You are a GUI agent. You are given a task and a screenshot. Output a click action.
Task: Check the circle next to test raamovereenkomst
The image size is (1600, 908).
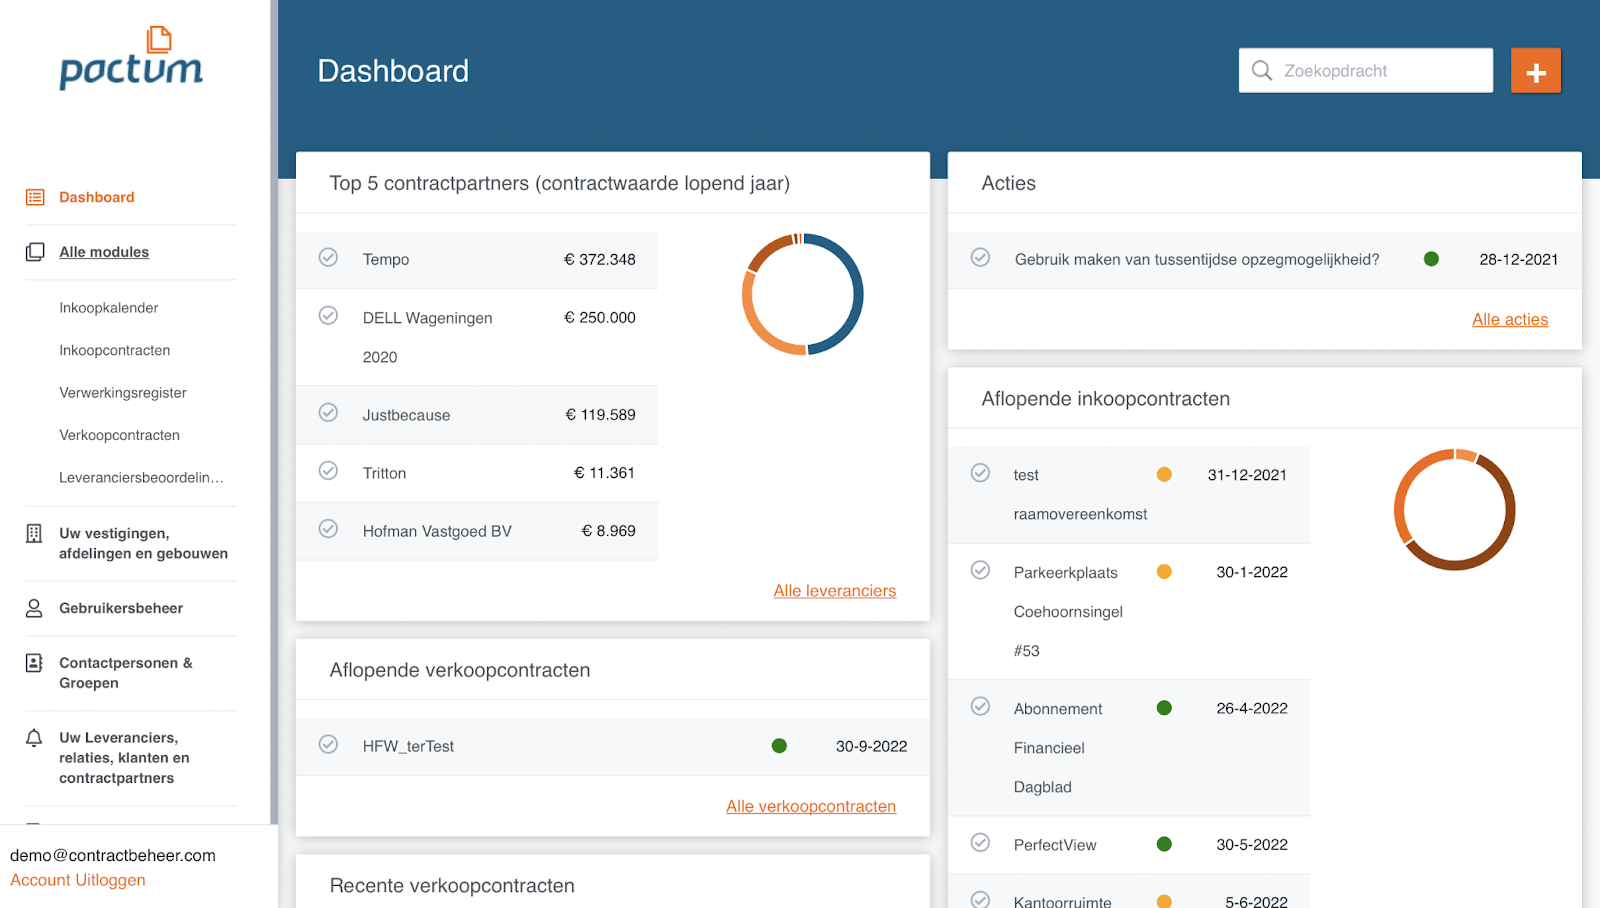pyautogui.click(x=979, y=472)
